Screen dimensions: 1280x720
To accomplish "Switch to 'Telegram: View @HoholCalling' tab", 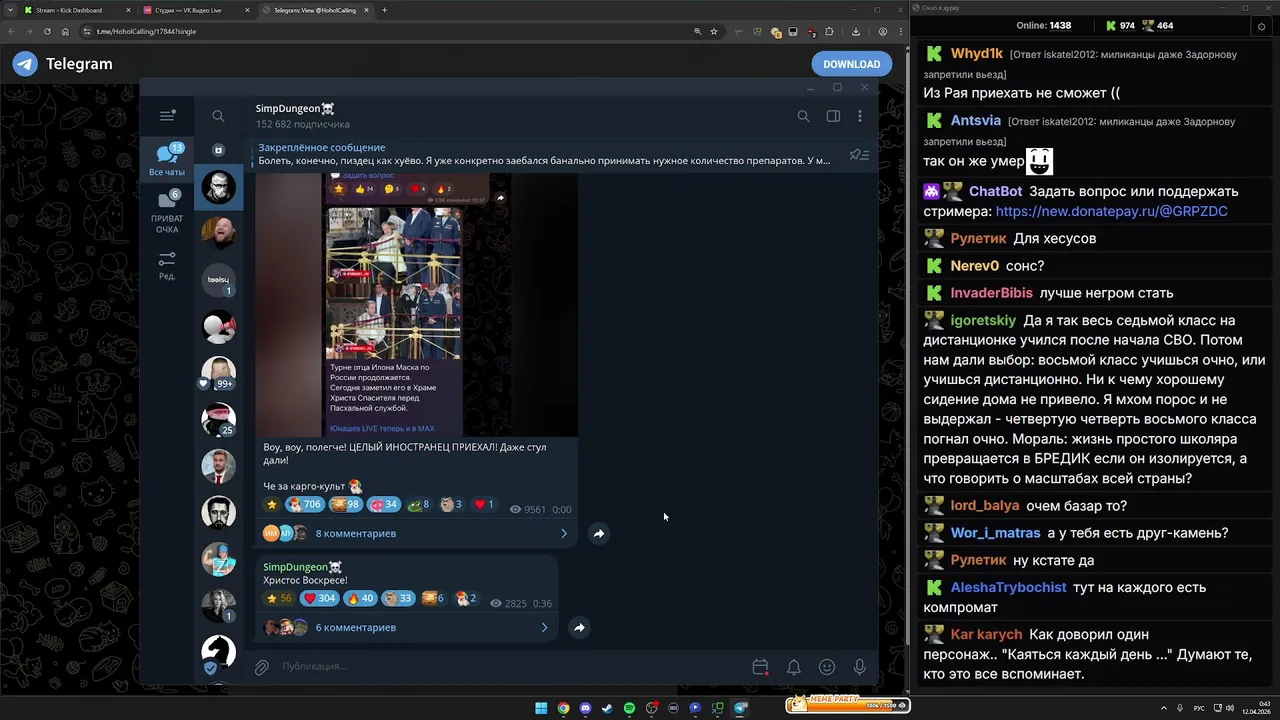I will pyautogui.click(x=315, y=10).
